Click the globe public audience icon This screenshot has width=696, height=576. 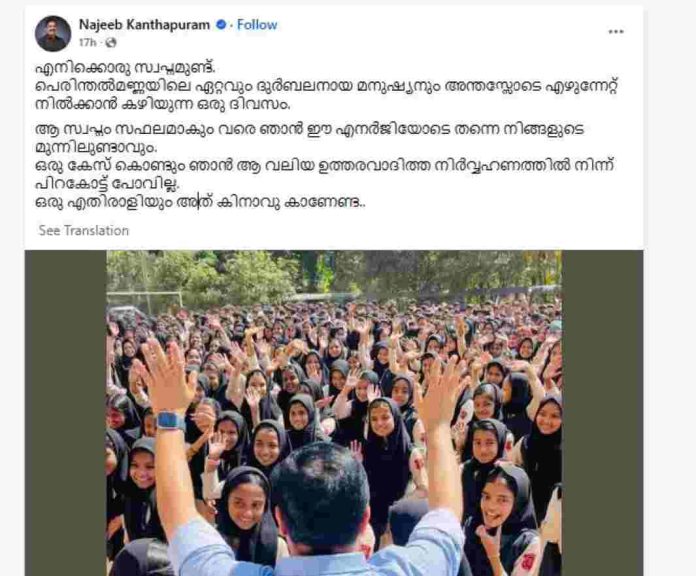(111, 43)
